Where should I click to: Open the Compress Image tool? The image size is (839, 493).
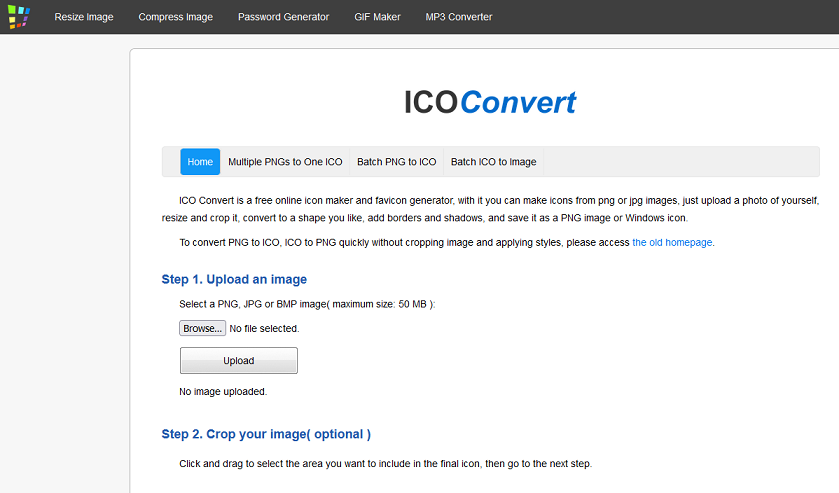[176, 17]
